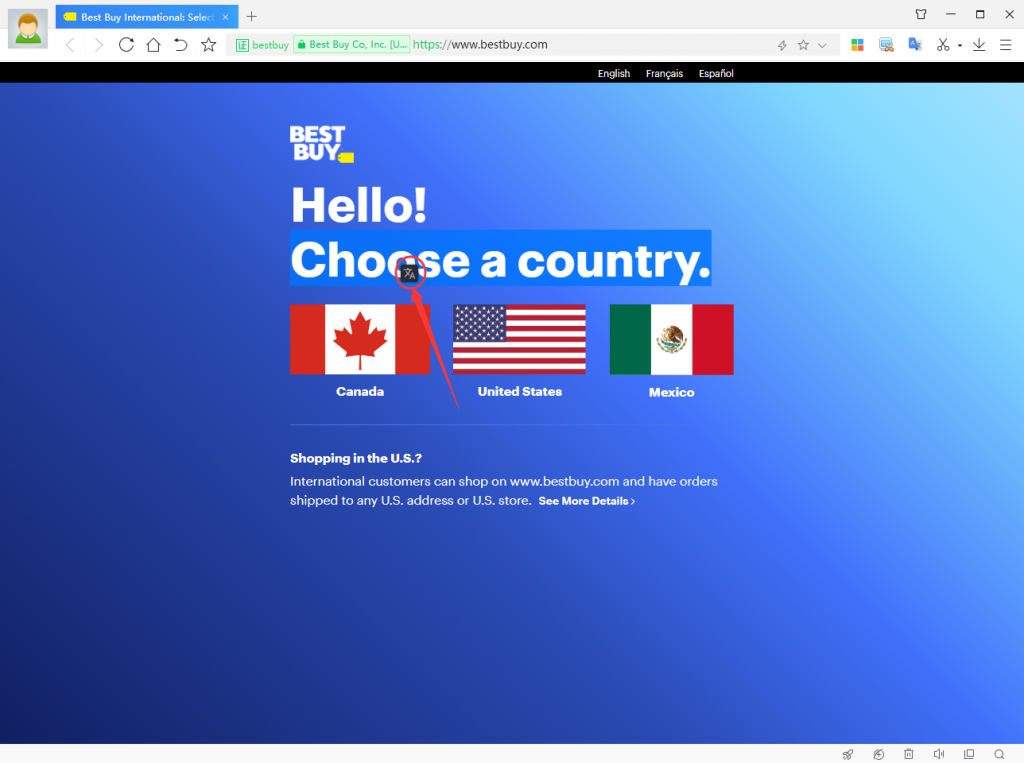Viewport: 1024px width, 763px height.
Task: Click the favorites star beside the undo arrow
Action: 208,44
